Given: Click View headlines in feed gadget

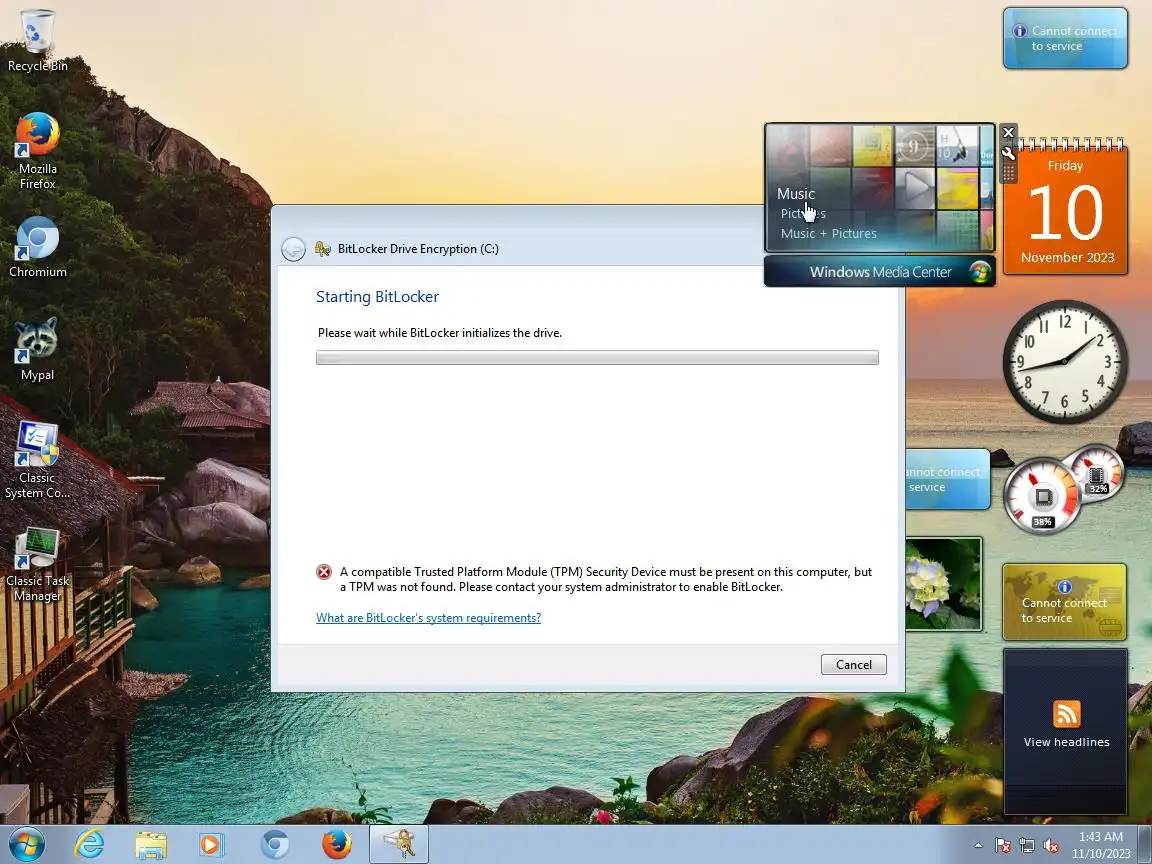Looking at the screenshot, I should (1066, 742).
